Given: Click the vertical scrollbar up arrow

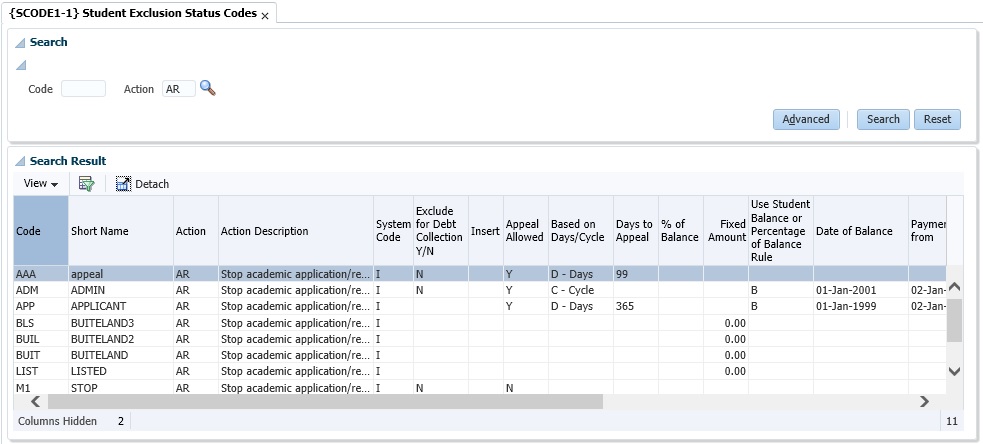Looking at the screenshot, I should [954, 287].
